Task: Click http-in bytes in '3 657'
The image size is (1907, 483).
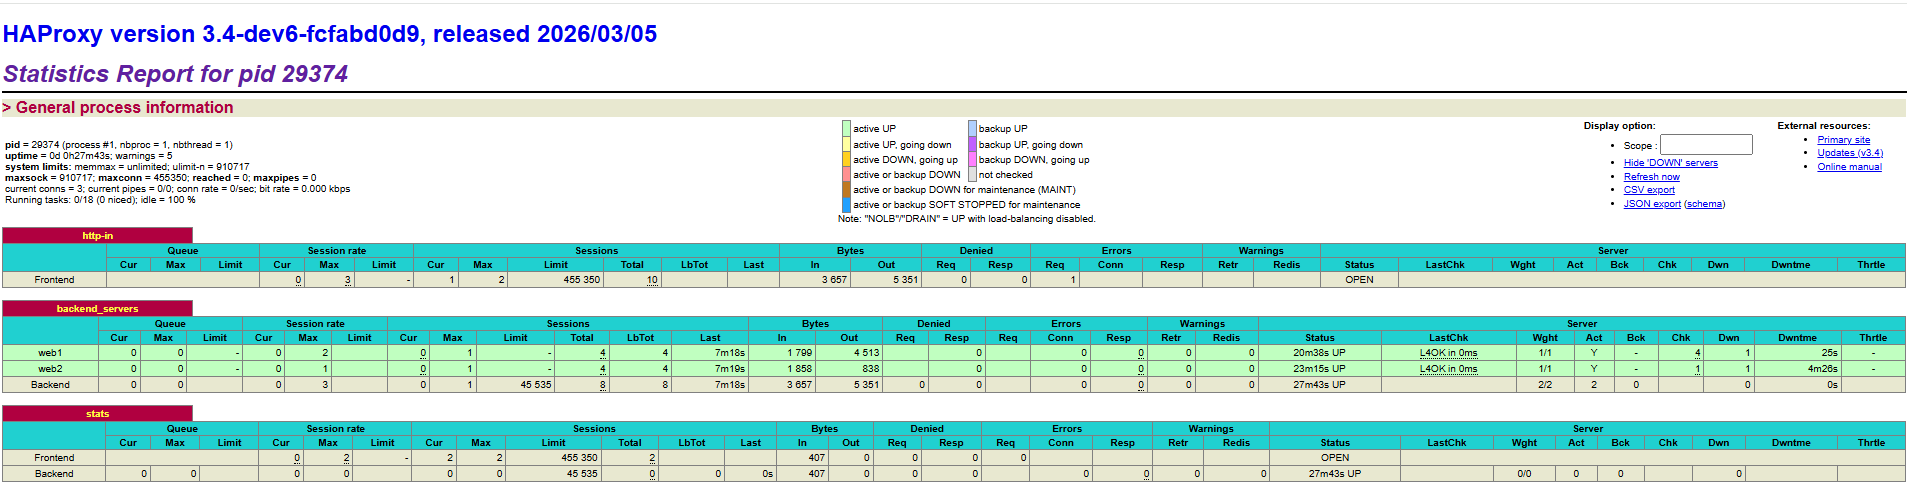Action: pyautogui.click(x=834, y=280)
